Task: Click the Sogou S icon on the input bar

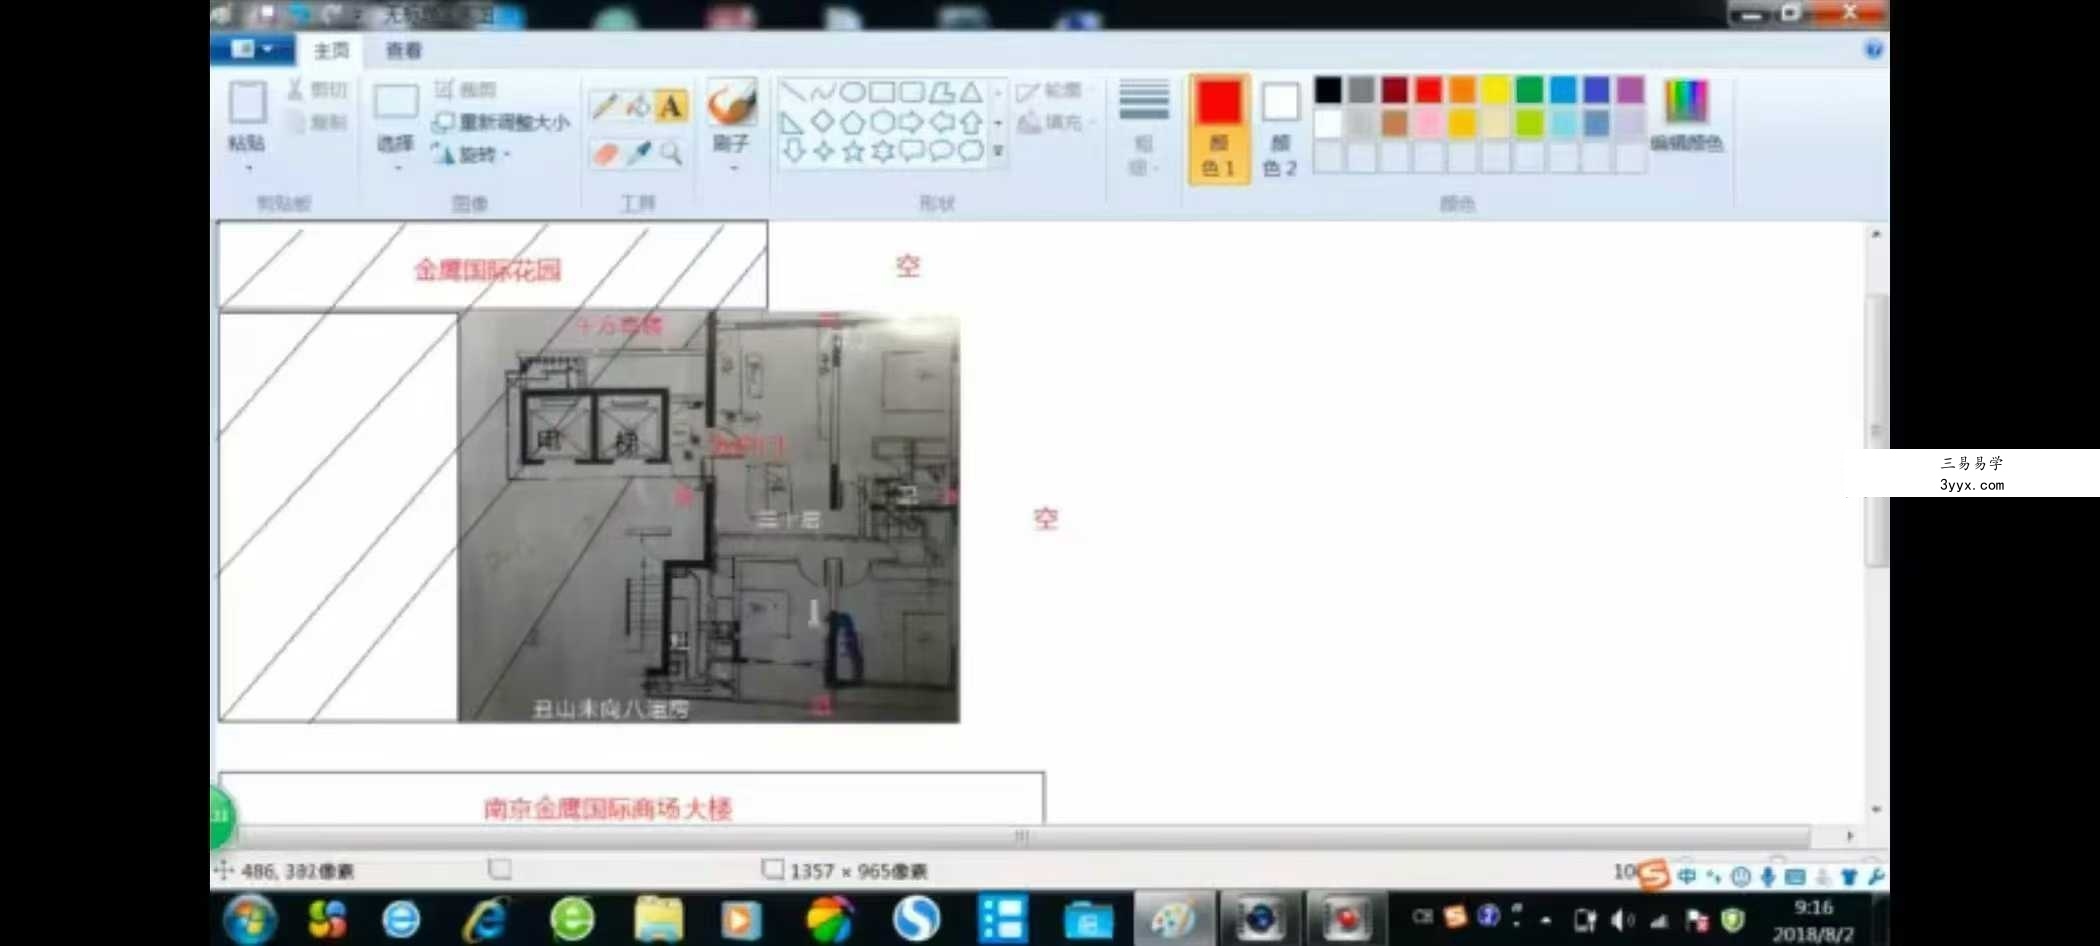Action: tap(1654, 875)
